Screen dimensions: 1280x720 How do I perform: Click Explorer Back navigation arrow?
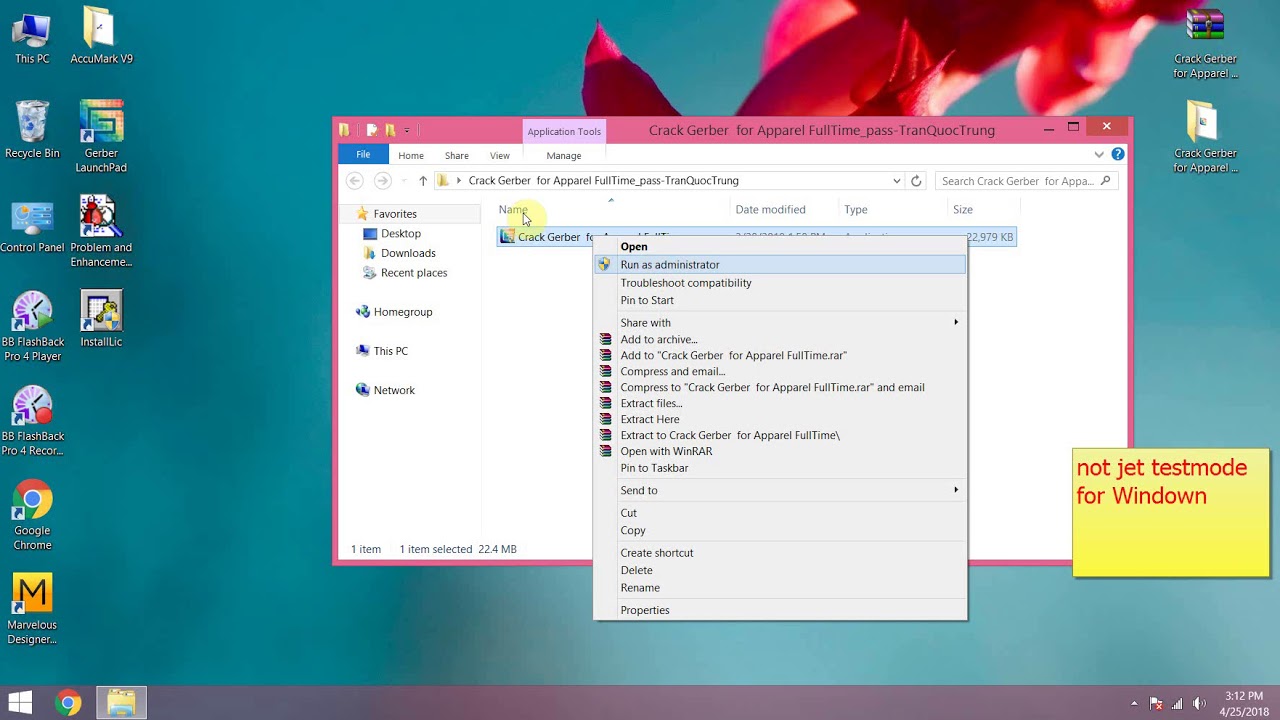pyautogui.click(x=354, y=181)
